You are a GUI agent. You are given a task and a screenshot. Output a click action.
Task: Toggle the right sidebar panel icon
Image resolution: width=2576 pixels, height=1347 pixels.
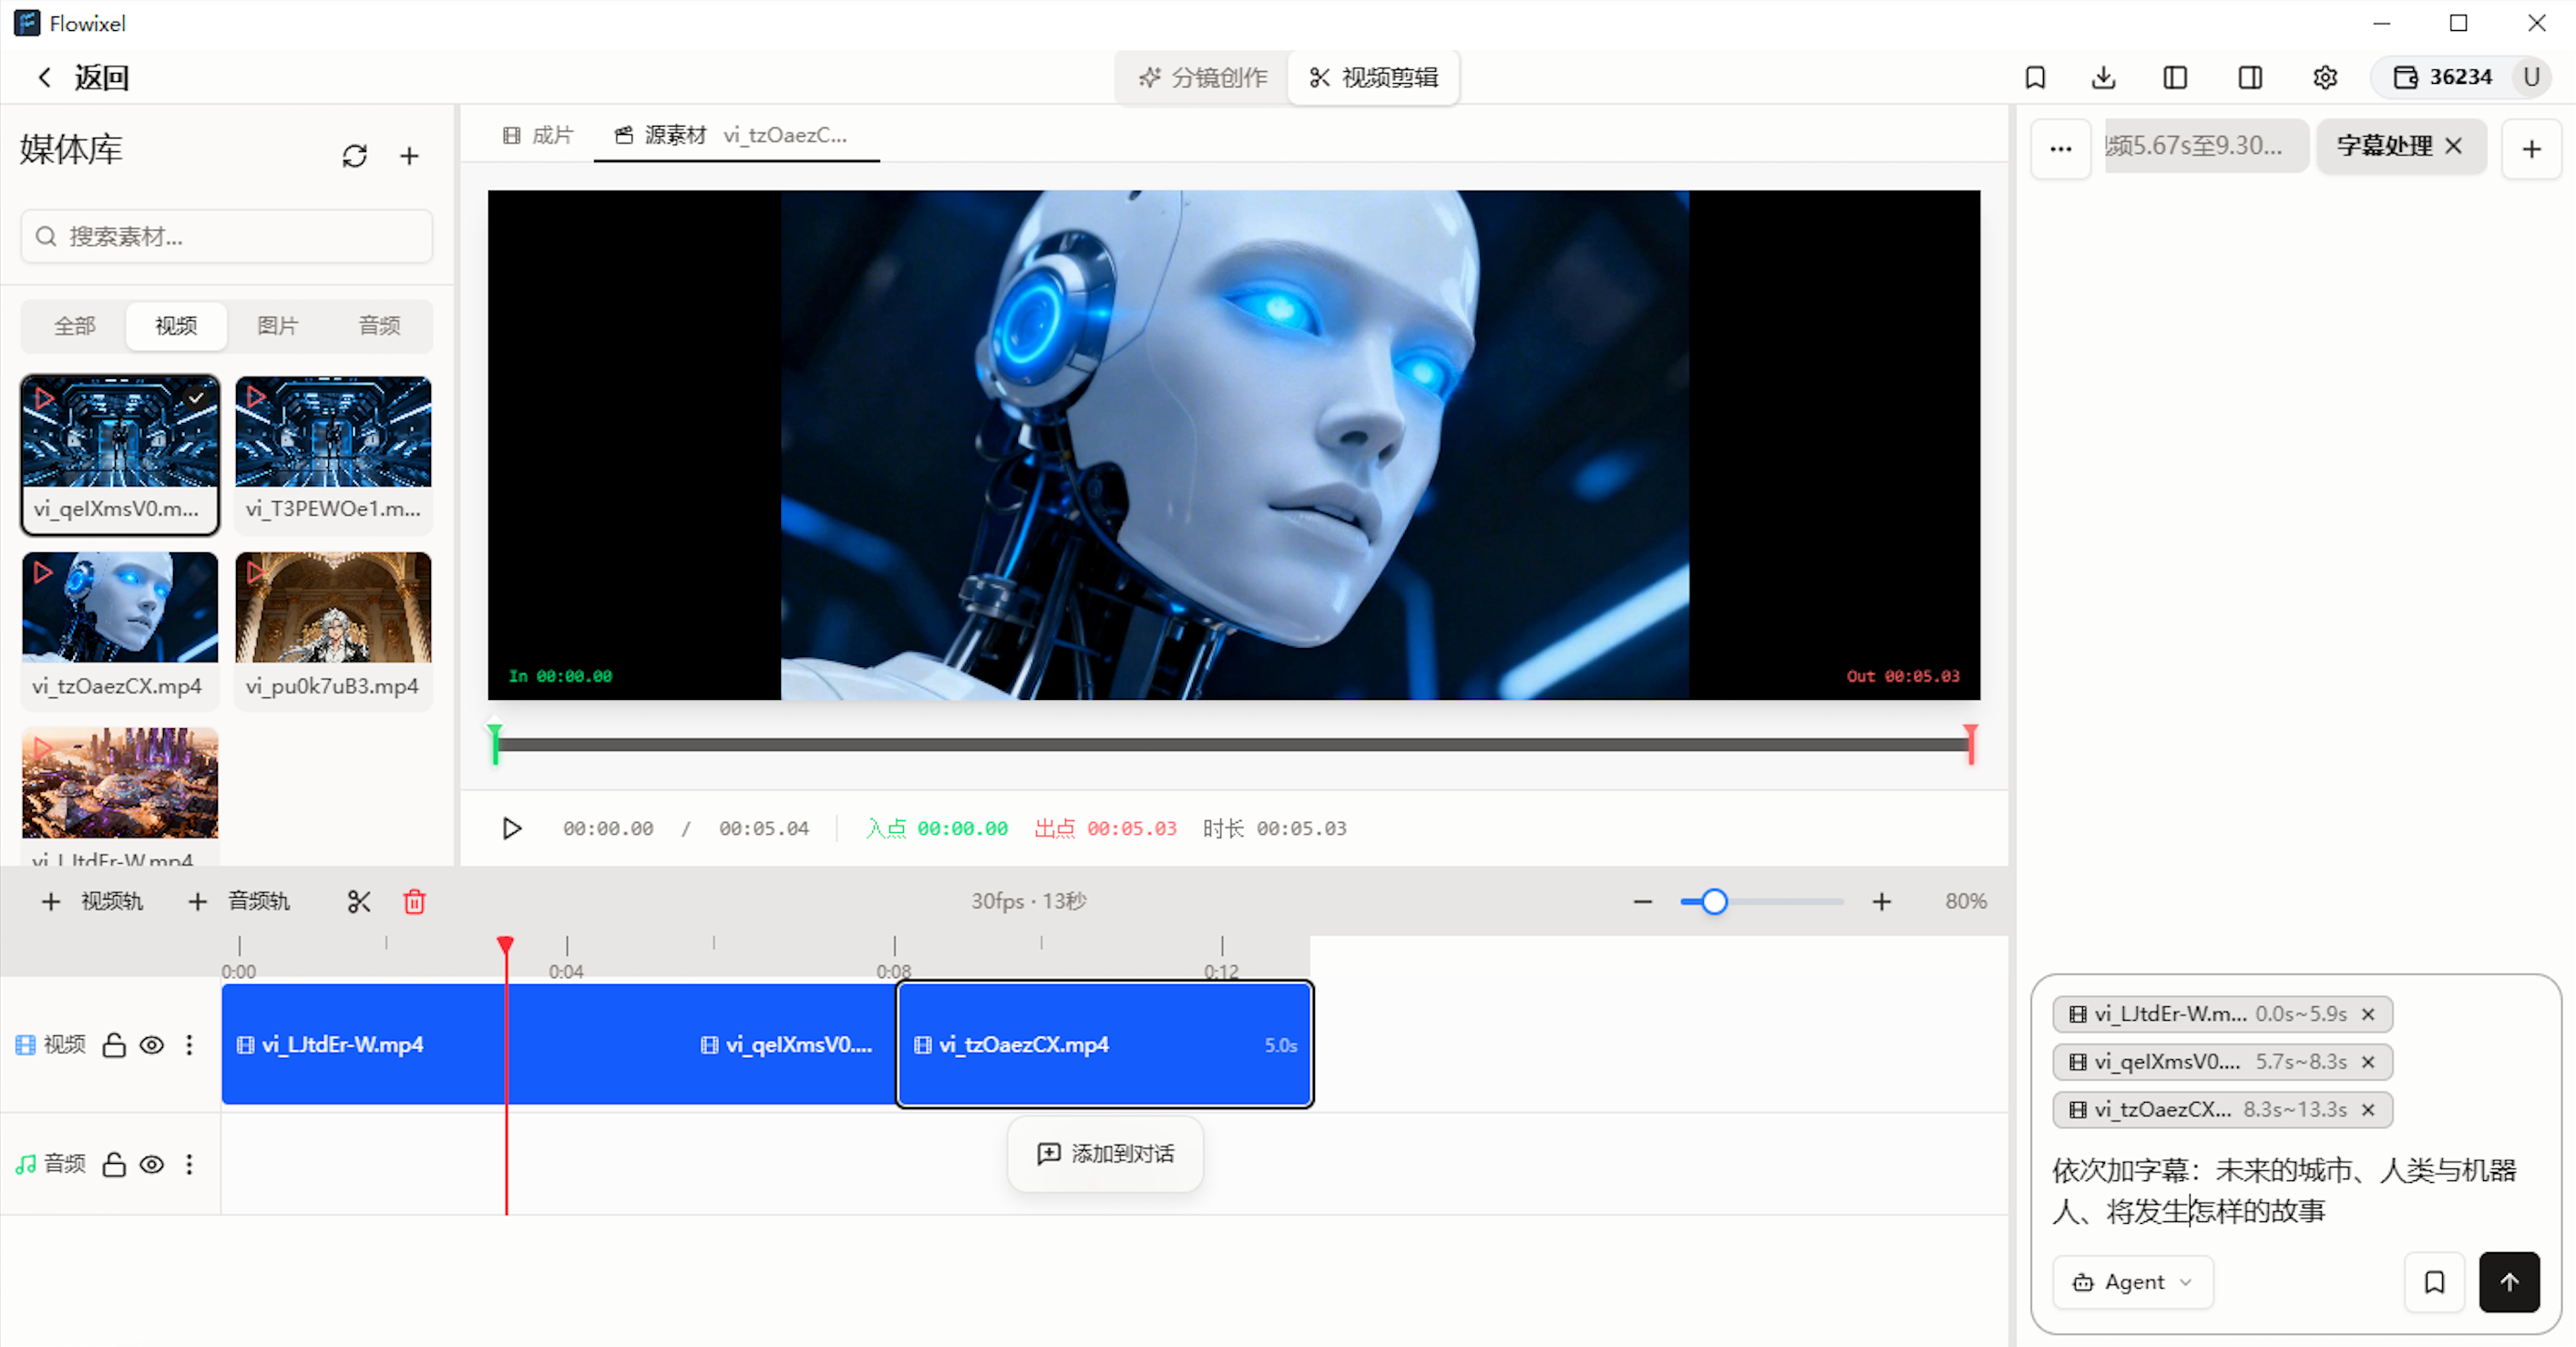coord(2250,77)
